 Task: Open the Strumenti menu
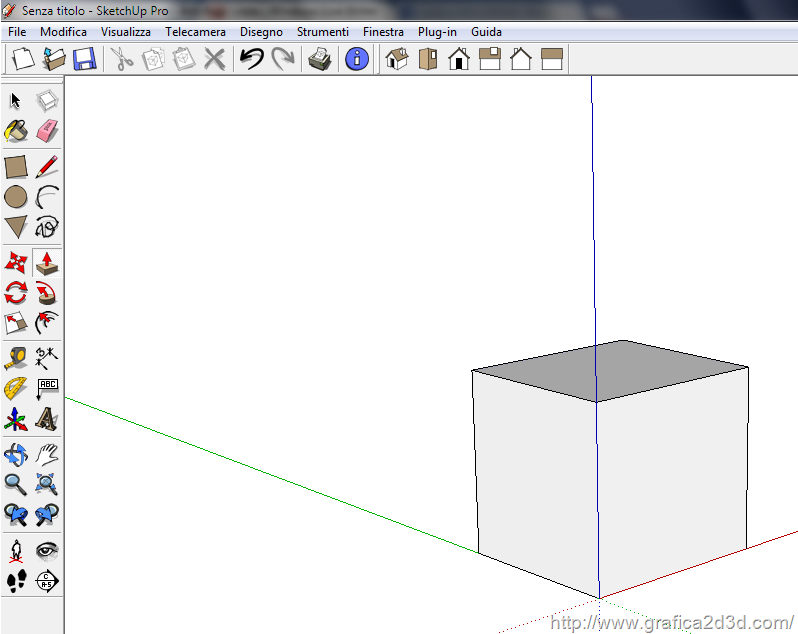coord(322,32)
